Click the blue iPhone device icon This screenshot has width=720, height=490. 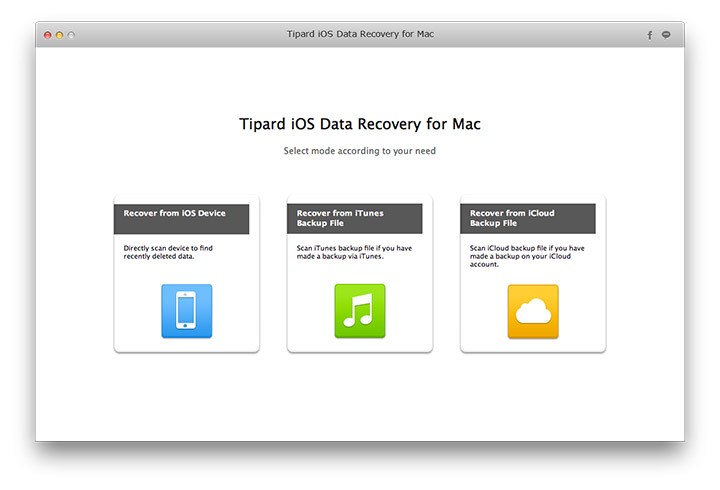coord(186,311)
